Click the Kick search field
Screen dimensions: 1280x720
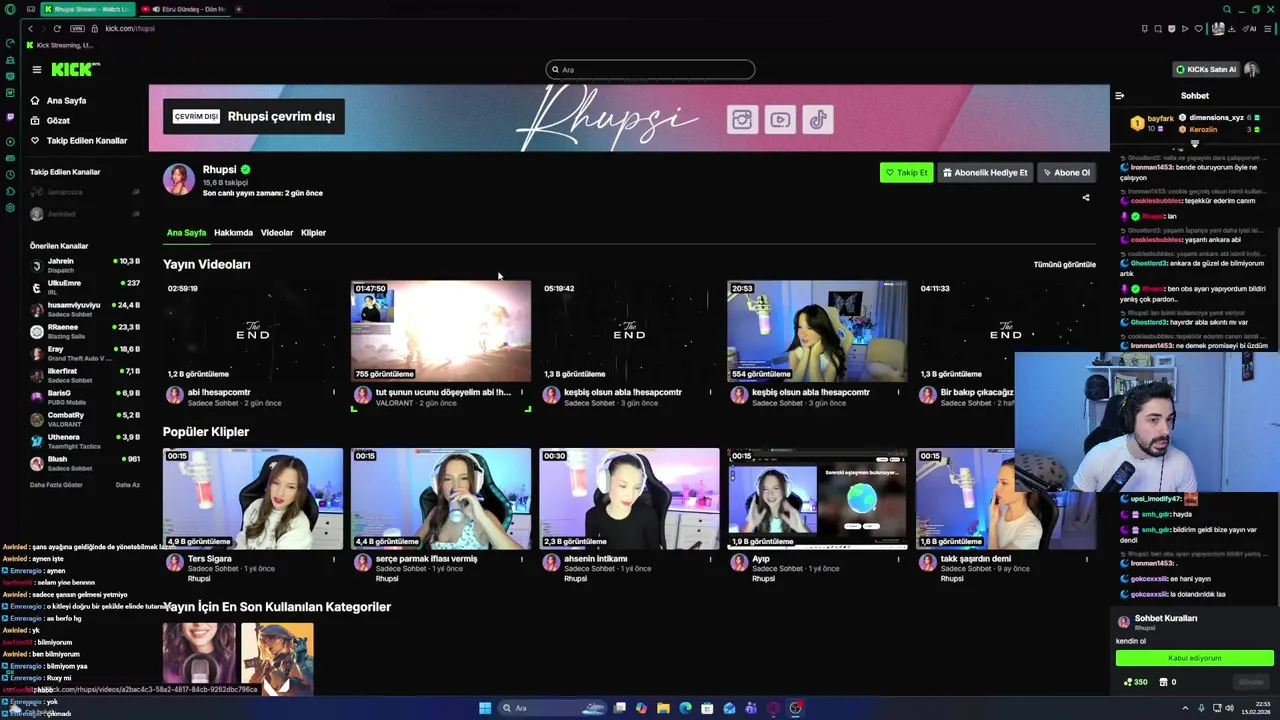650,70
